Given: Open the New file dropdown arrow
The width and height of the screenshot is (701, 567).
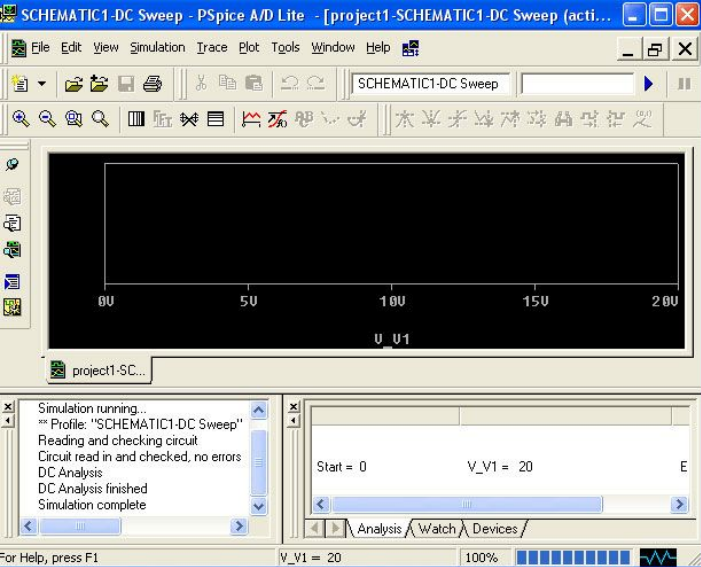Looking at the screenshot, I should [42, 84].
